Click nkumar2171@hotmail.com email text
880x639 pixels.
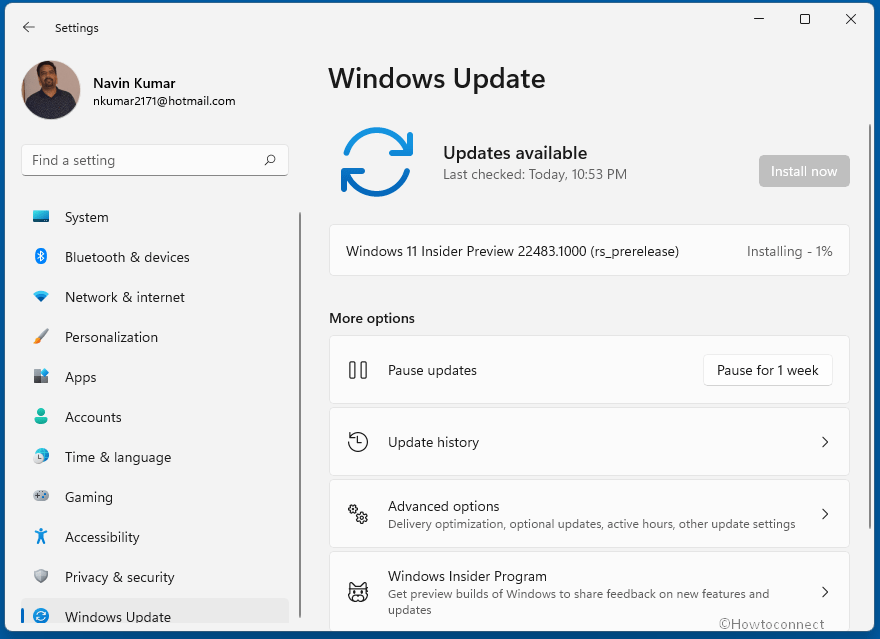tap(164, 101)
